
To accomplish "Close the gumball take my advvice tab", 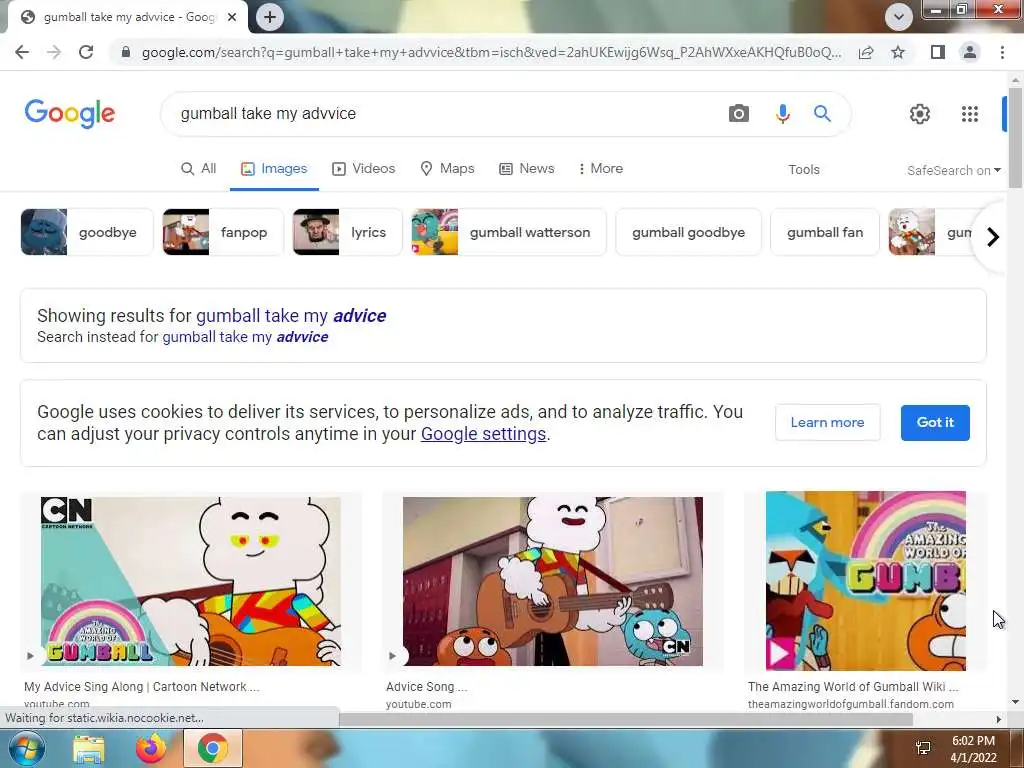I will 232,17.
